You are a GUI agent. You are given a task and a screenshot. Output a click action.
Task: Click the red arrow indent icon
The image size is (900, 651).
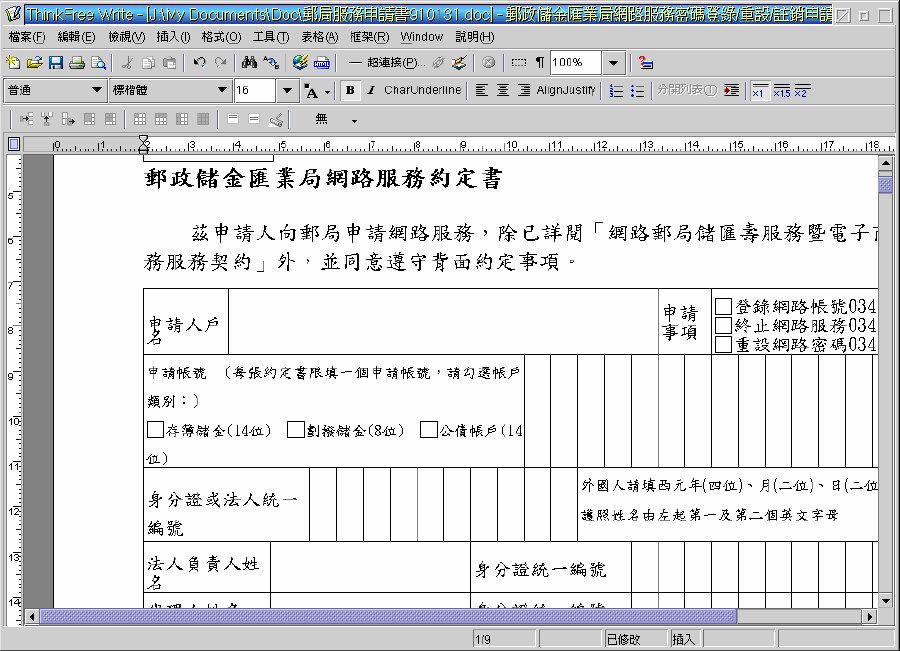[x=731, y=91]
